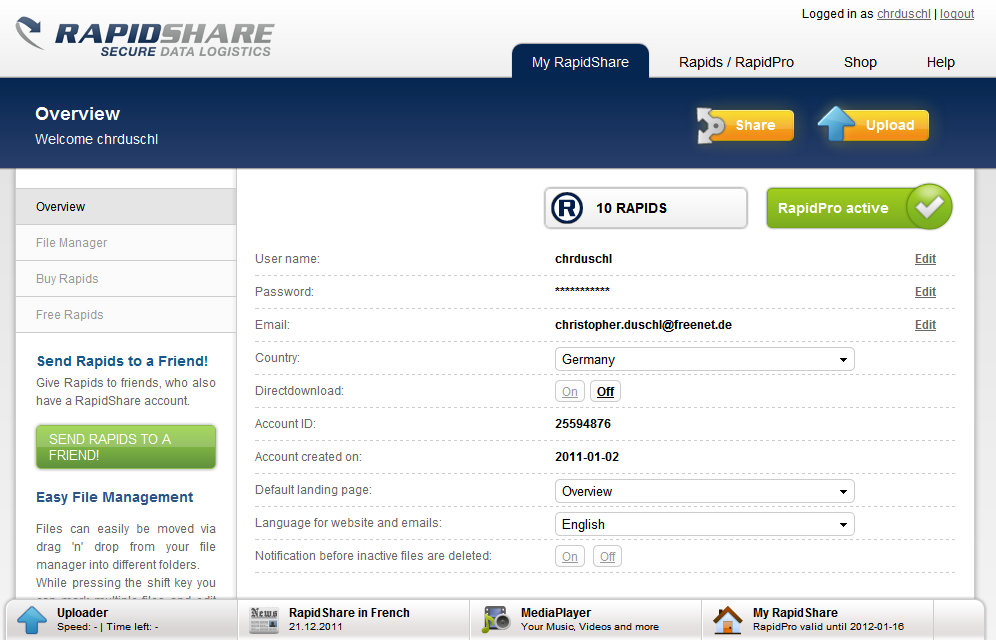Click the account creation date 2011-01-02
This screenshot has height=640, width=996.
[x=586, y=457]
